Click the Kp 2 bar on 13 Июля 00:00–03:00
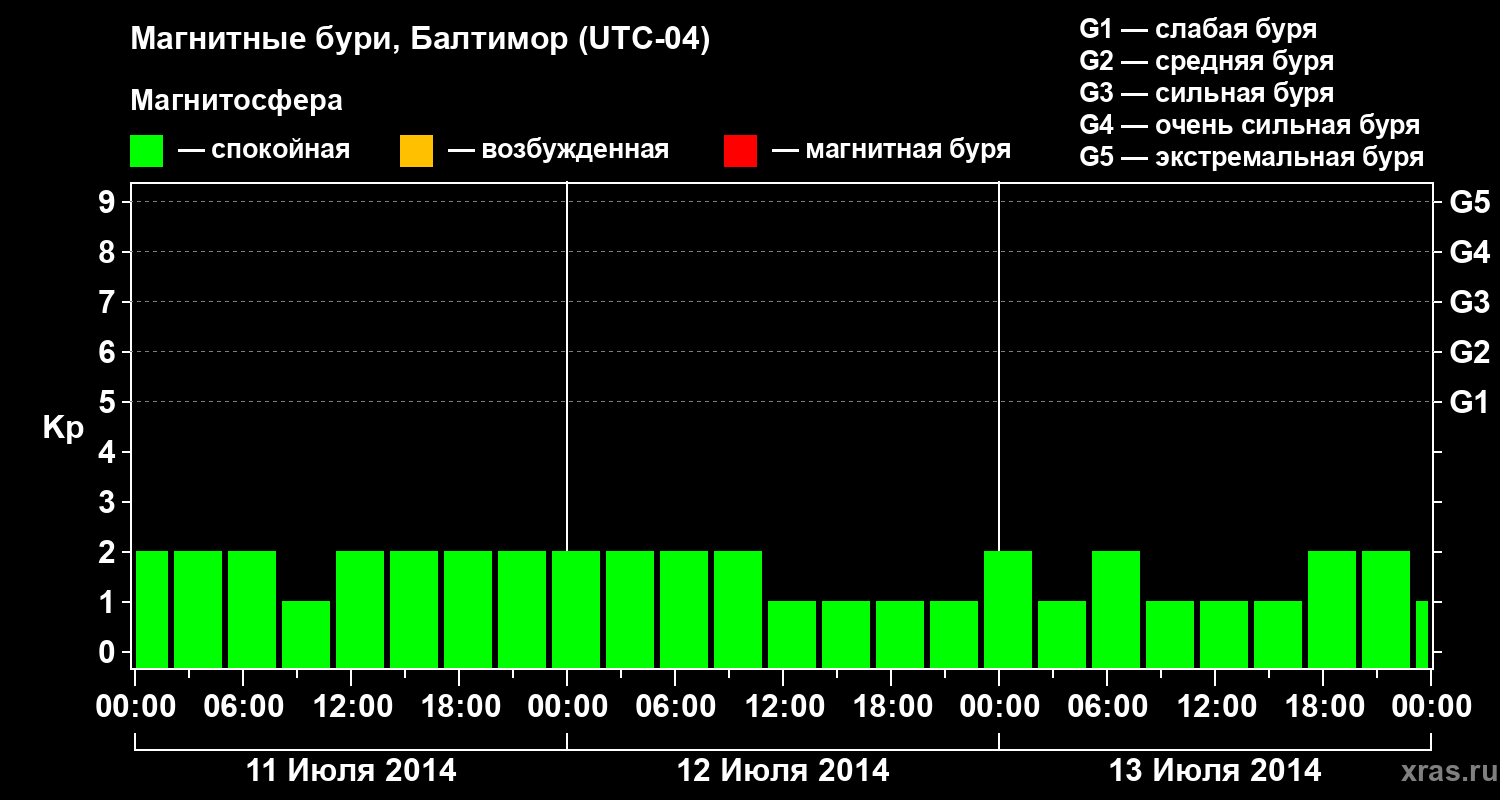Image resolution: width=1500 pixels, height=800 pixels. [1008, 609]
